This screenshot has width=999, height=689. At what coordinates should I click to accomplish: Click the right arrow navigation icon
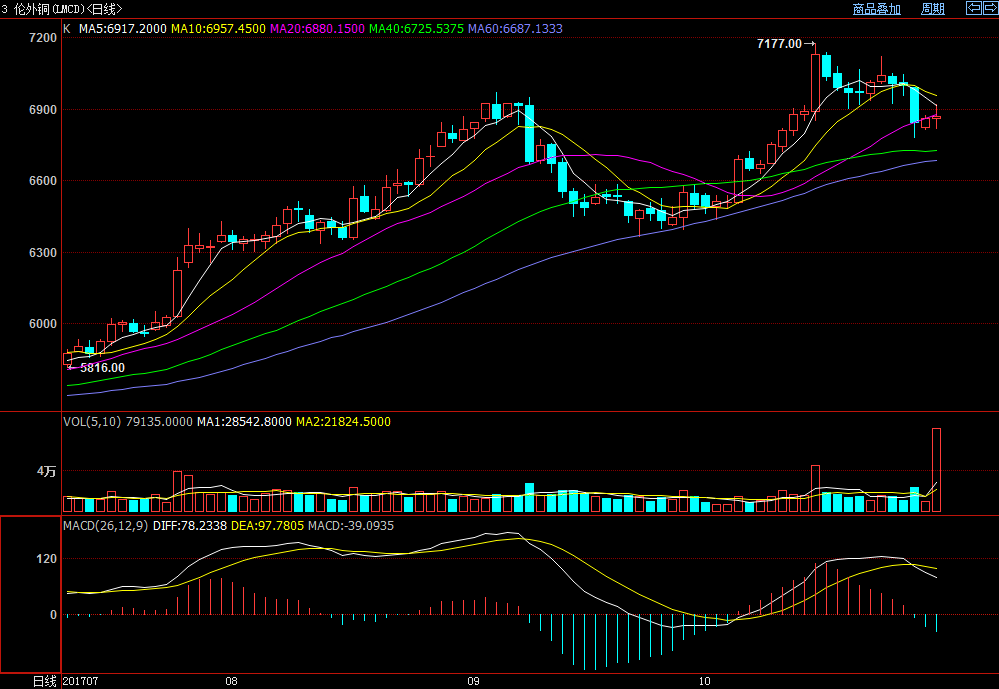click(990, 8)
